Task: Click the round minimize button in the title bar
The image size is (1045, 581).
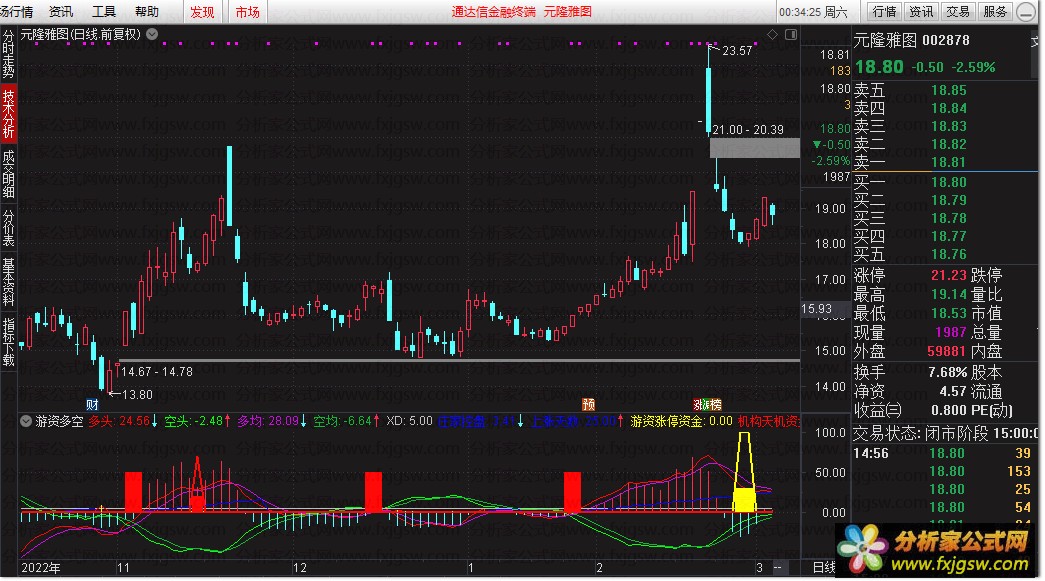Action: coord(1026,12)
